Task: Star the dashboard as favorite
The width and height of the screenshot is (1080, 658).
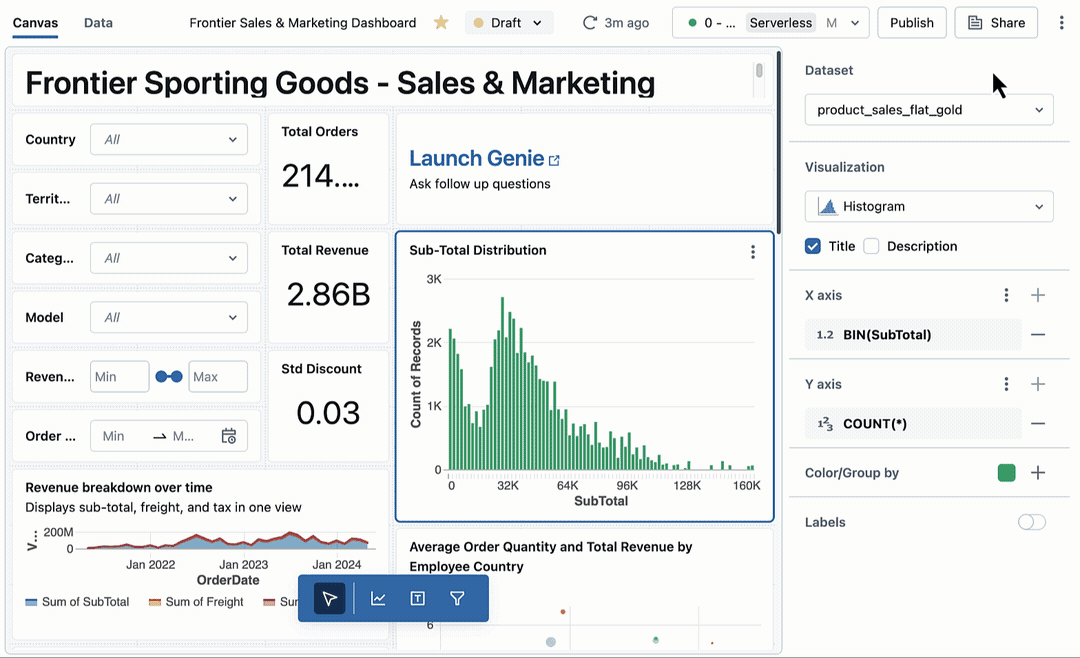Action: 441,23
